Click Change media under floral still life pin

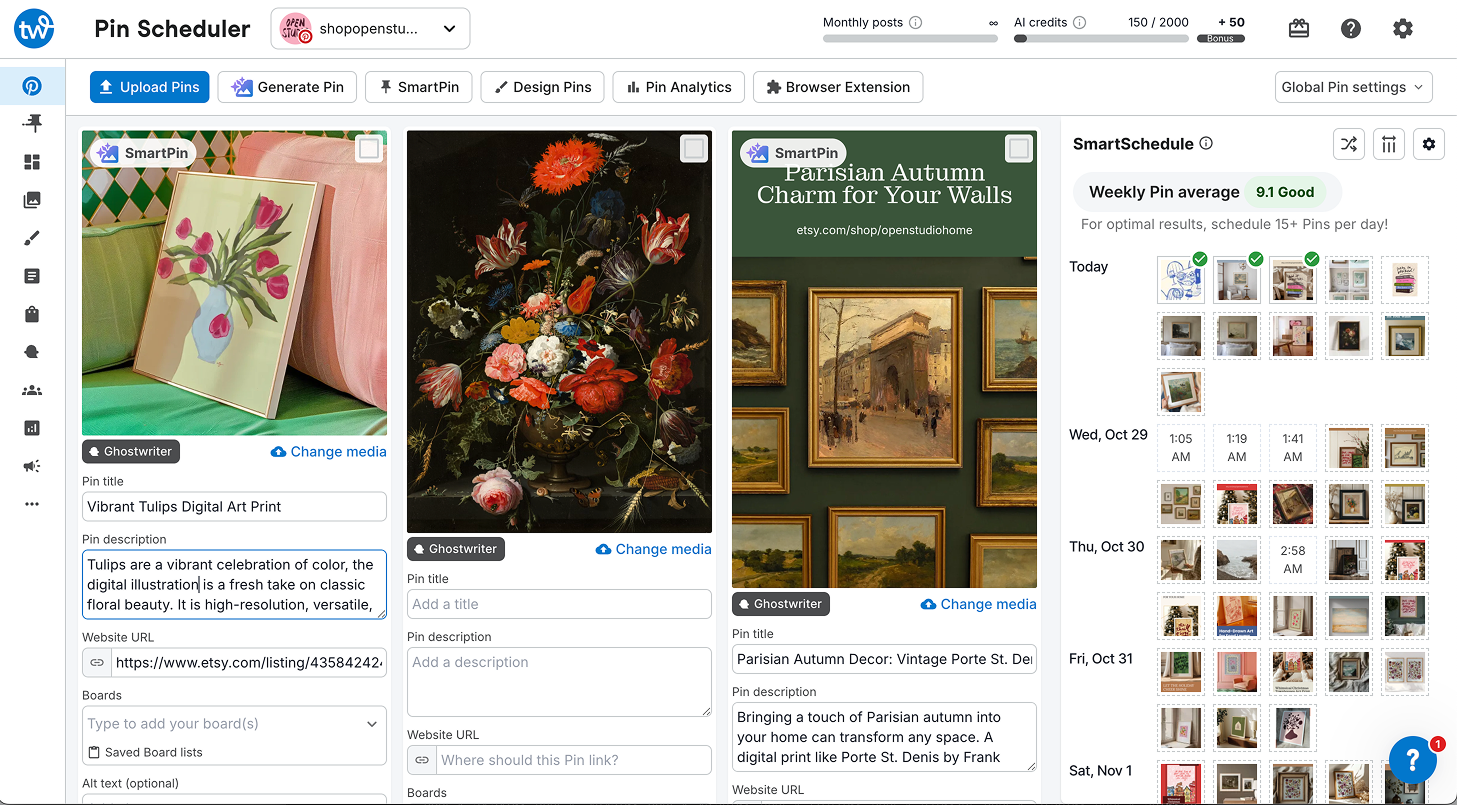tap(654, 549)
